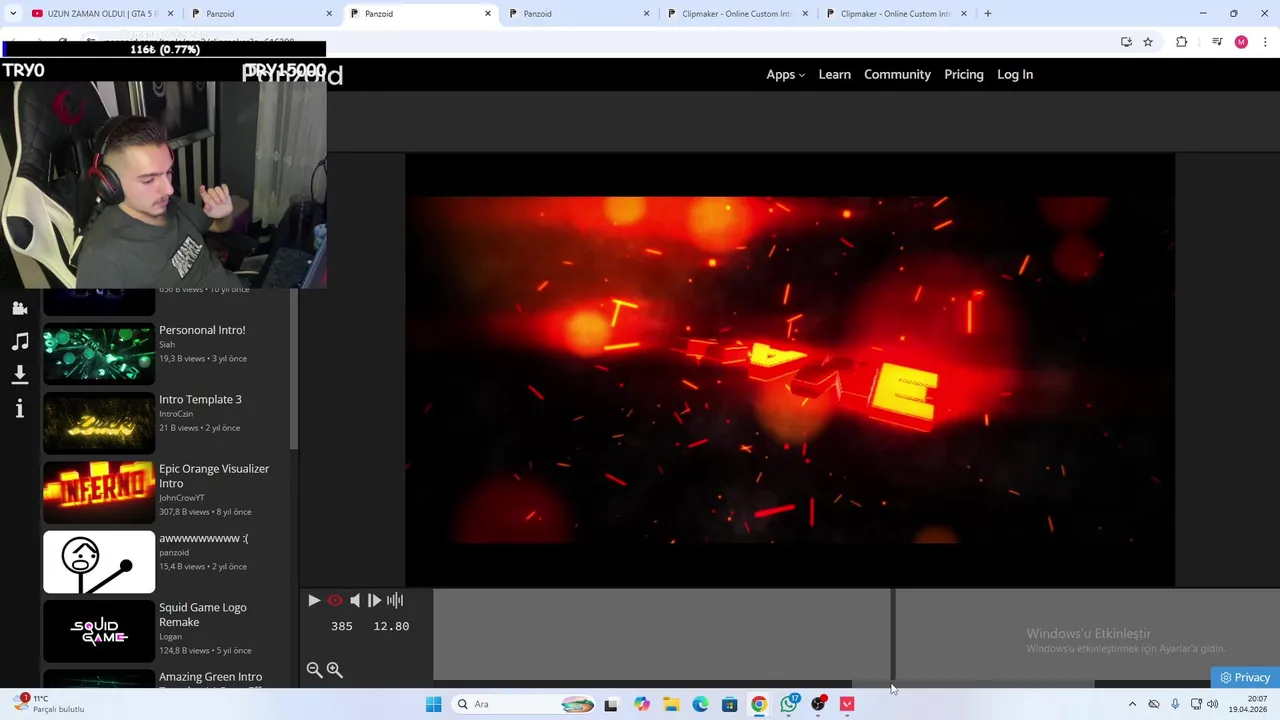Open the Privacy settings button
Screen dimensions: 1280x720
coord(1245,677)
